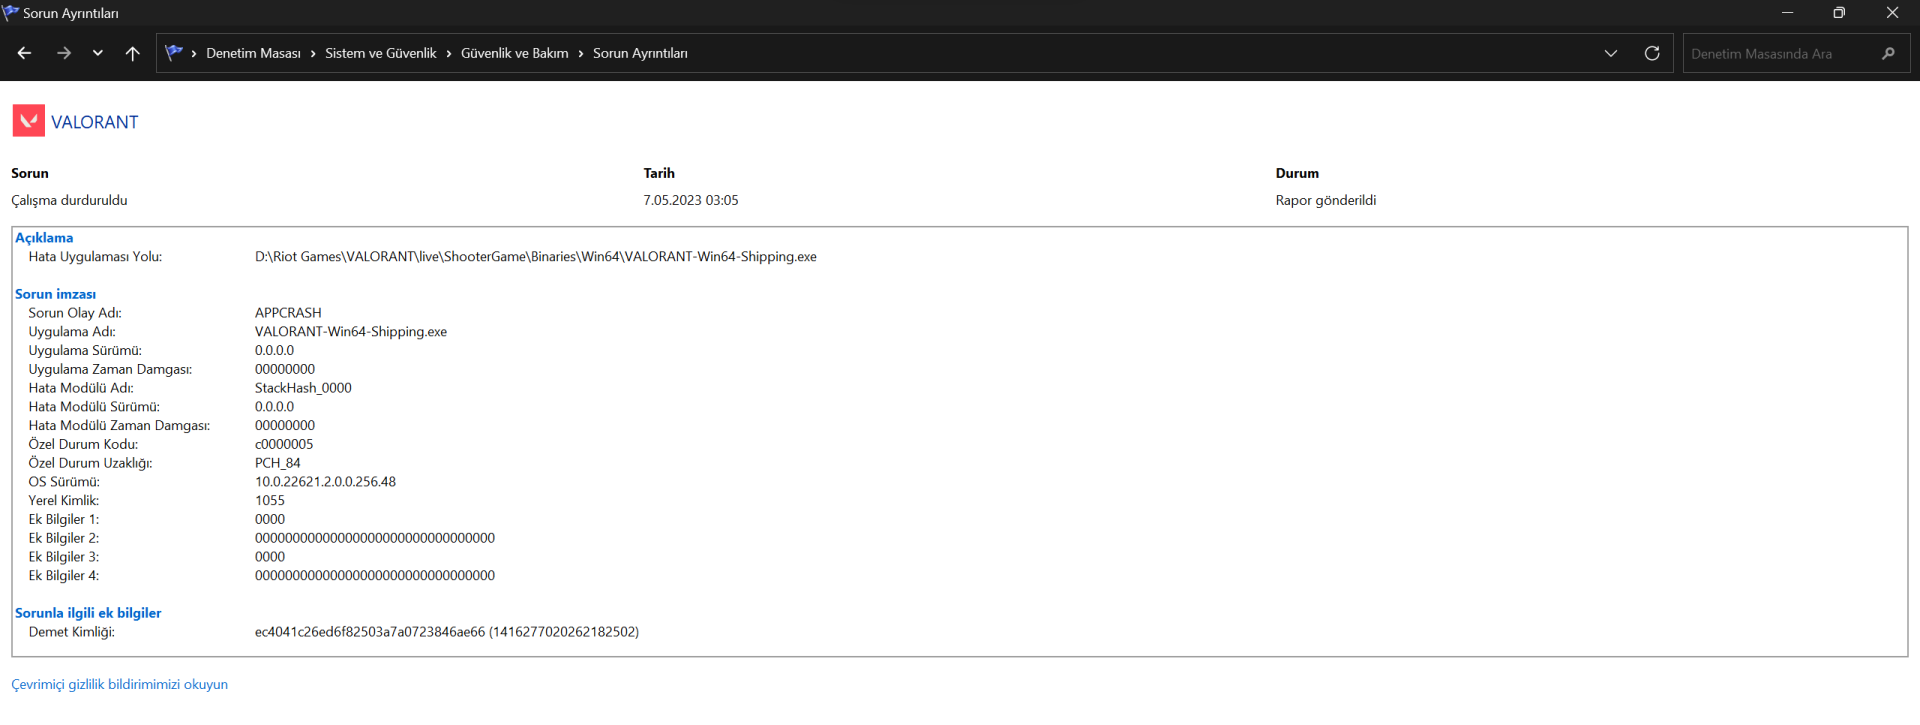Select the APPCRASH event name value
Screen dimensions: 1920x725
tap(288, 313)
